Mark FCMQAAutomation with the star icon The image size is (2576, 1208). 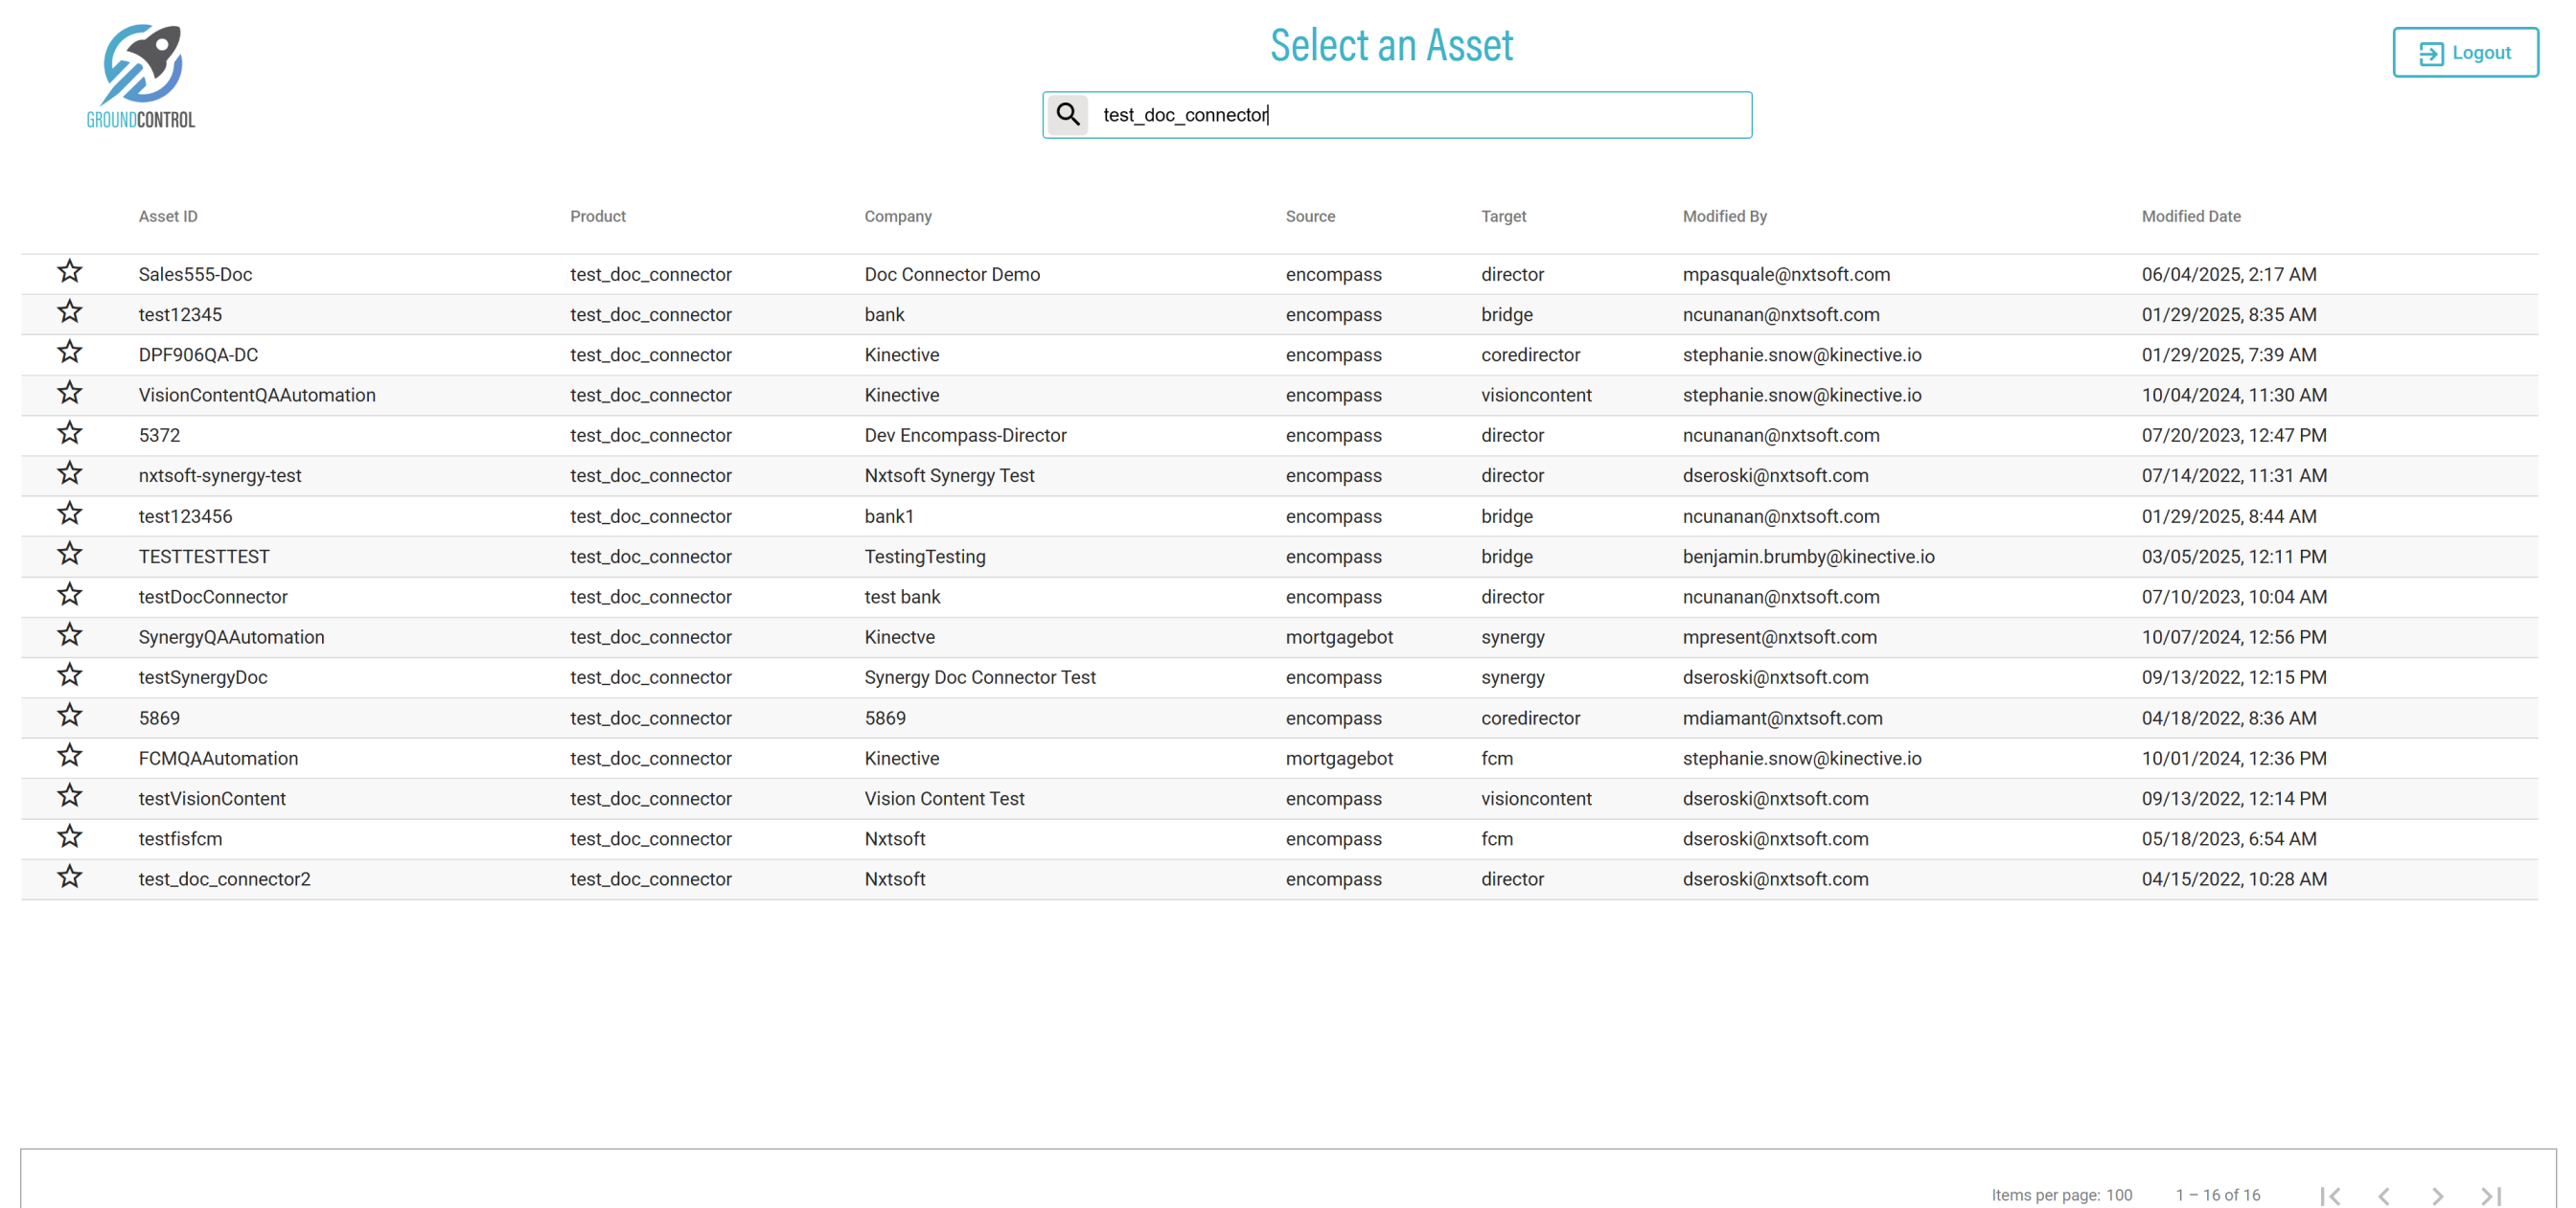coord(69,756)
